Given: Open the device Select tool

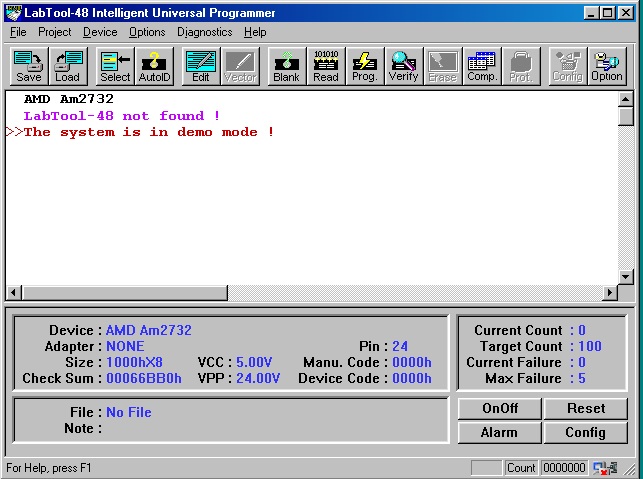Looking at the screenshot, I should [115, 66].
